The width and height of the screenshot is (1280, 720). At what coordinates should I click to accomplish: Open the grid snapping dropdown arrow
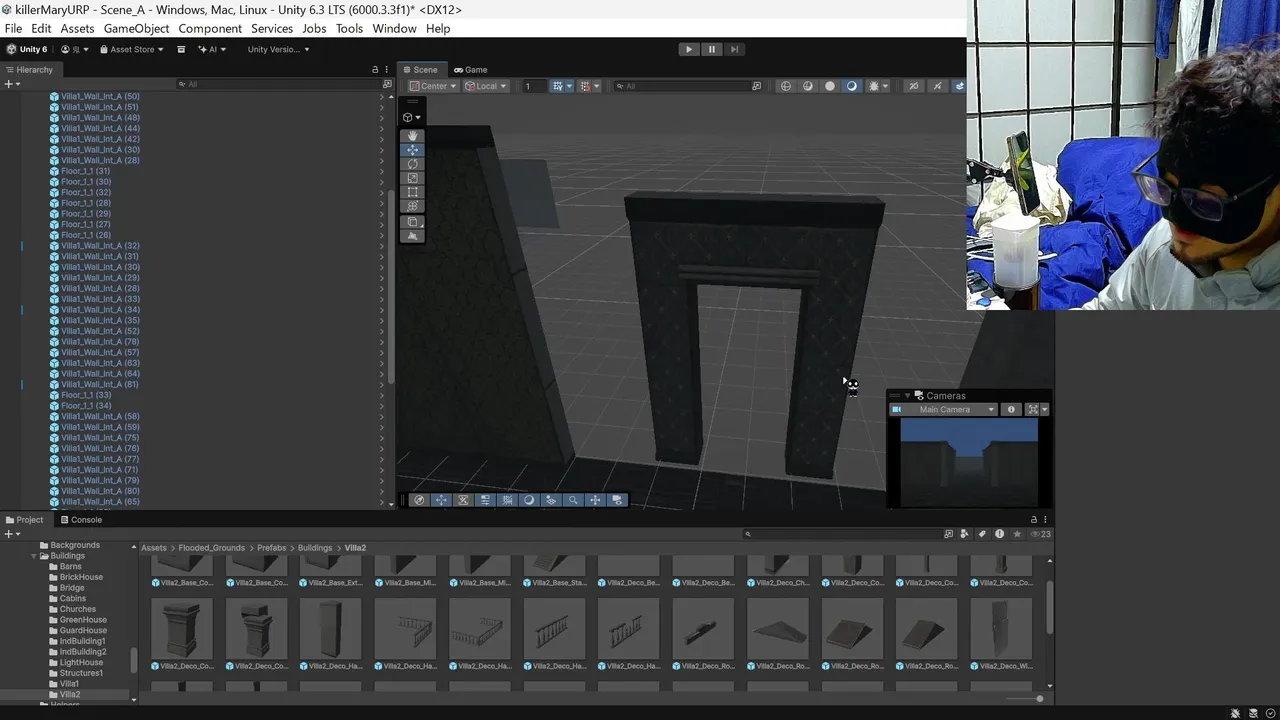[569, 86]
